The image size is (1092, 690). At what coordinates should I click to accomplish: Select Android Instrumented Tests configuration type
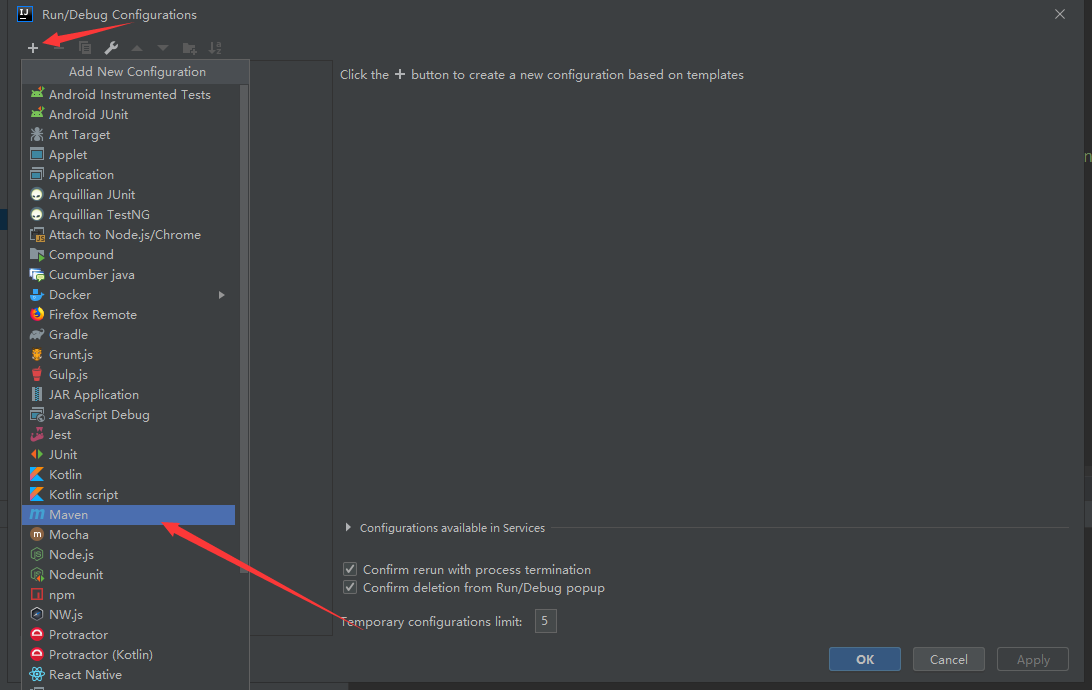tap(129, 95)
